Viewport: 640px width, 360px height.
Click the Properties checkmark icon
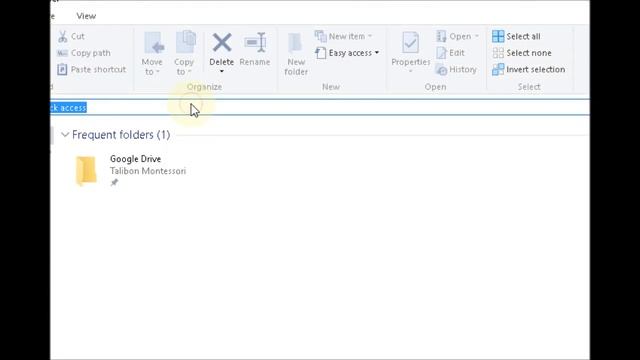coord(410,42)
